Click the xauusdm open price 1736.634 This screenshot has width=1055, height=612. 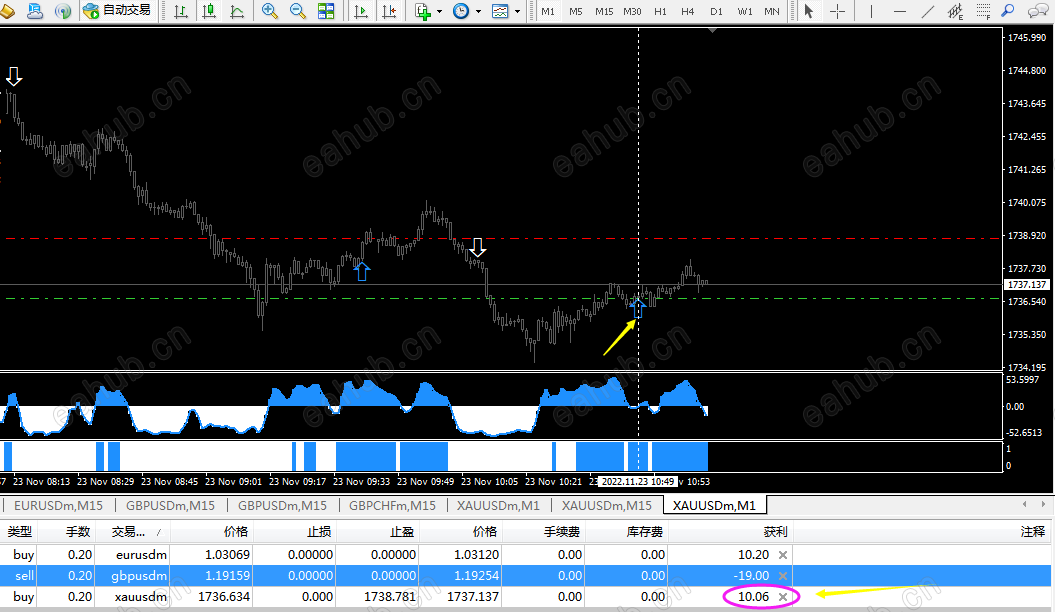coord(224,597)
